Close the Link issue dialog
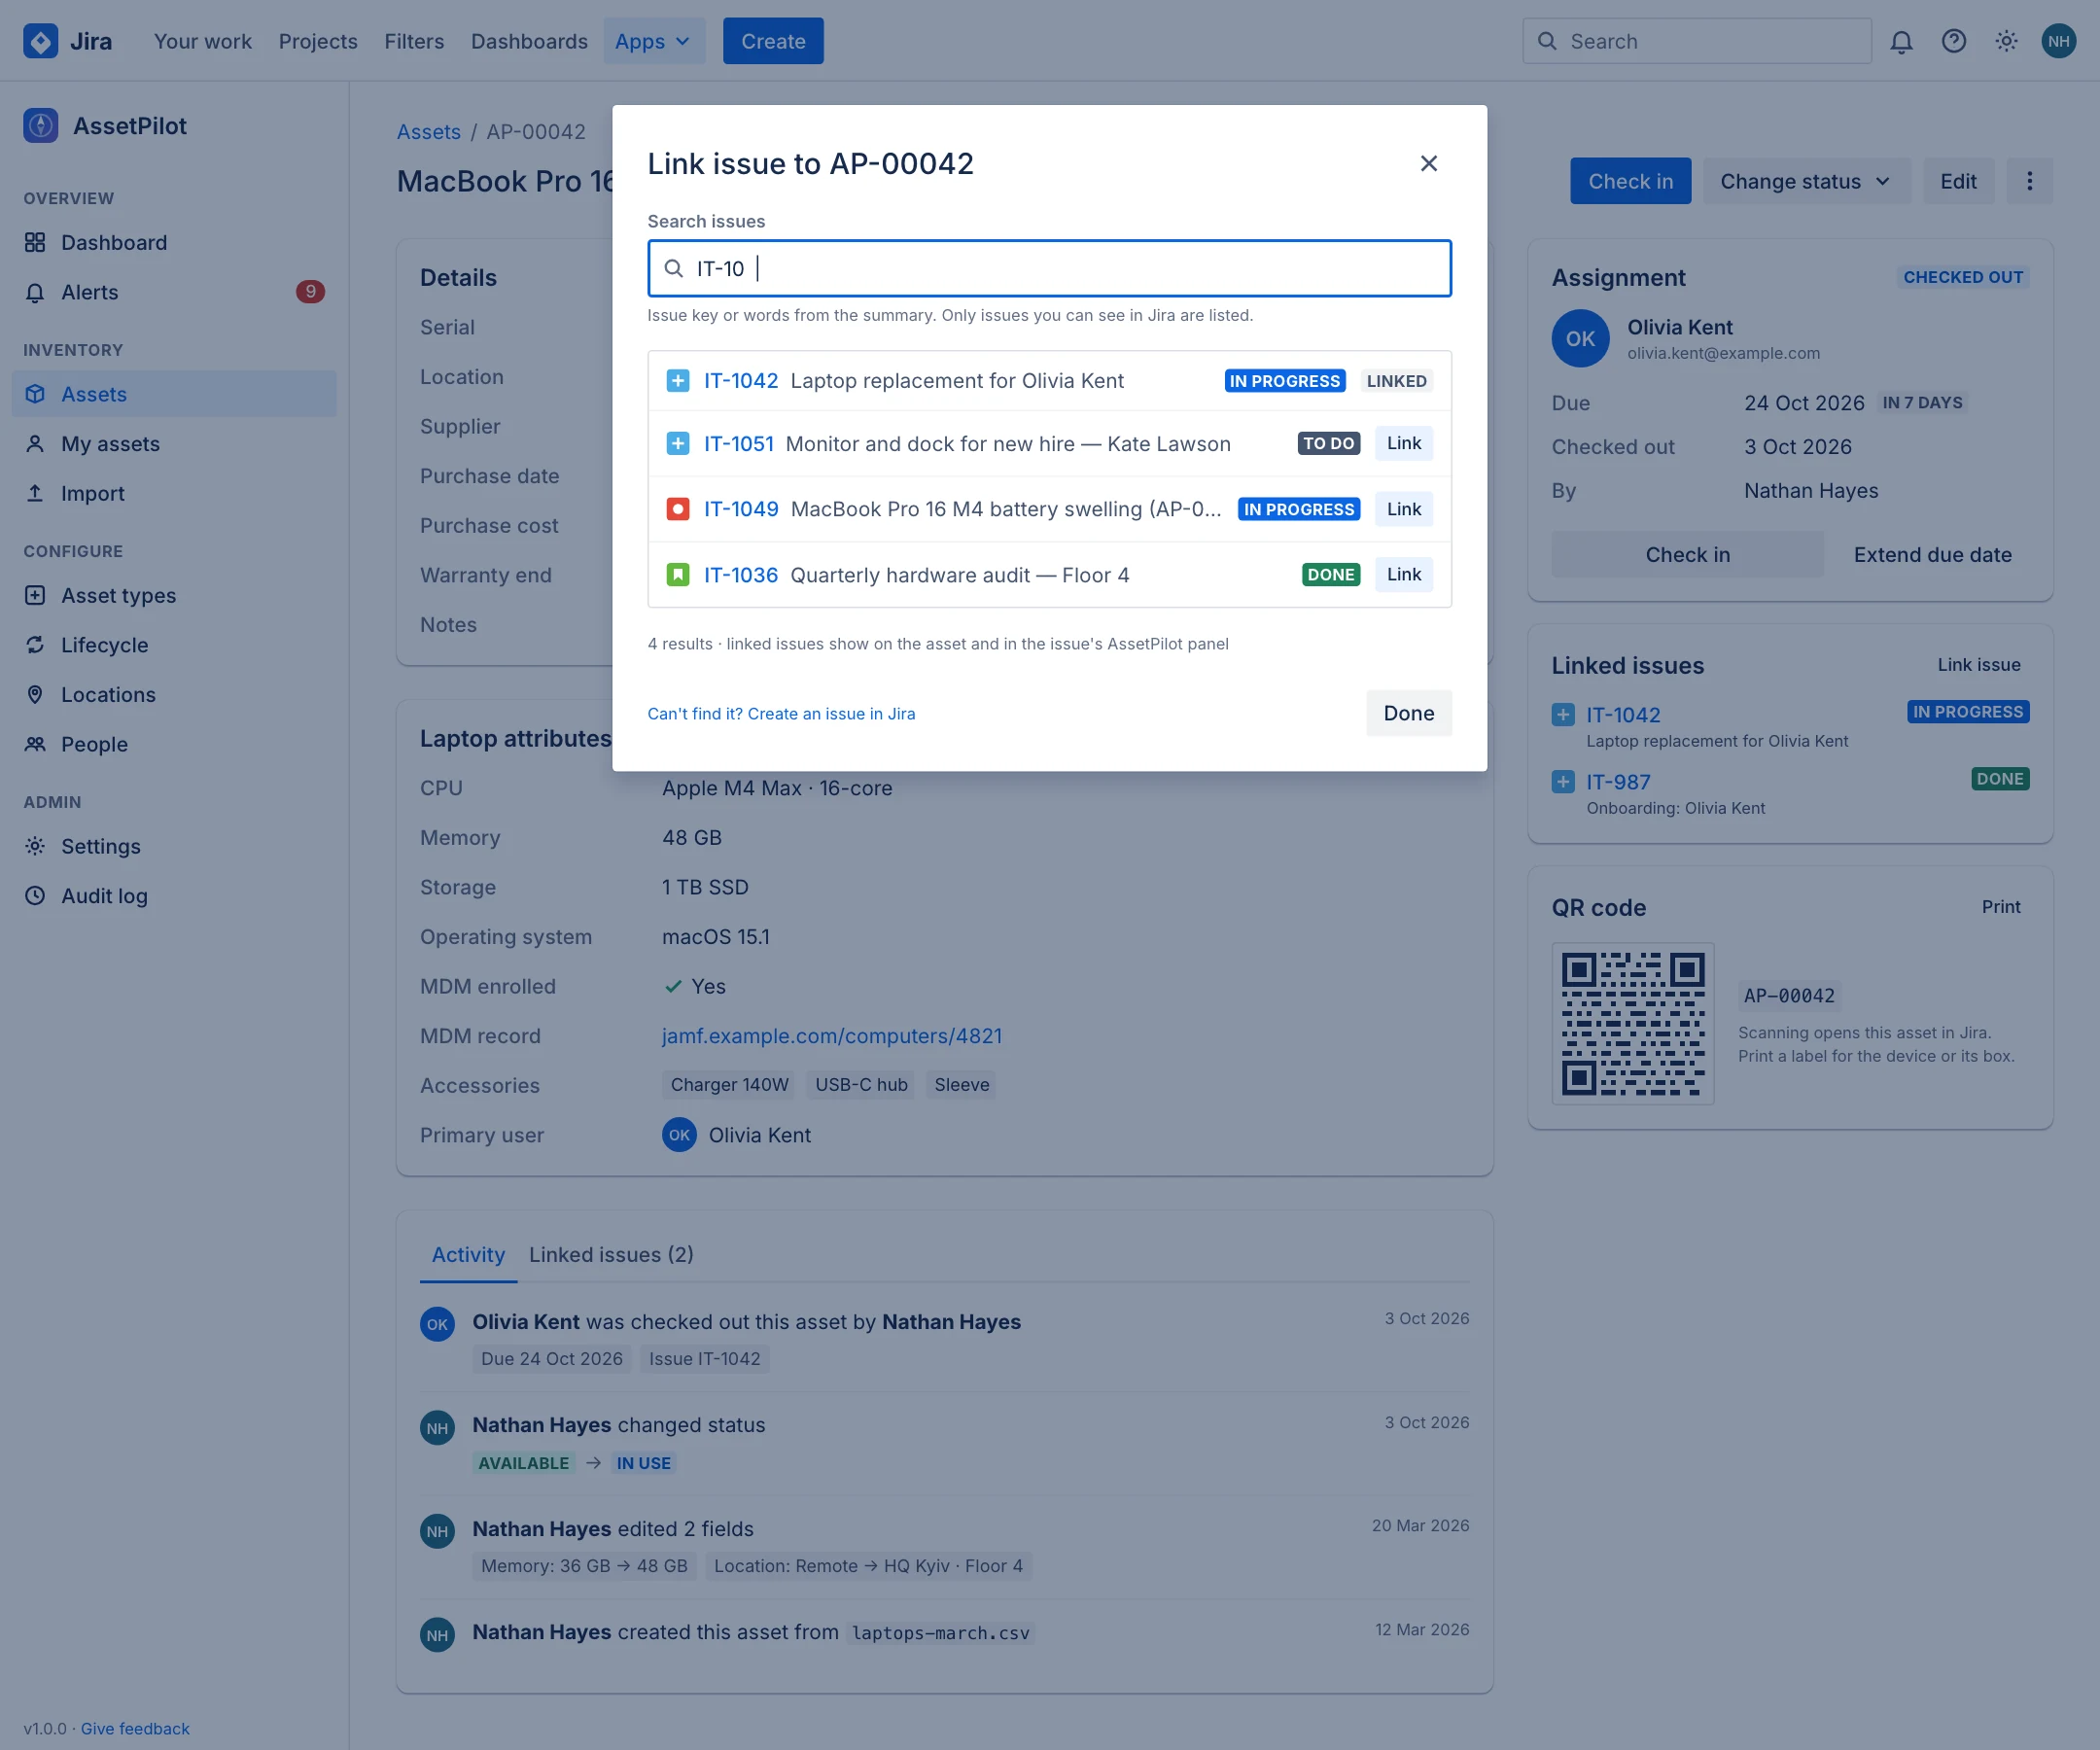 (x=1428, y=163)
